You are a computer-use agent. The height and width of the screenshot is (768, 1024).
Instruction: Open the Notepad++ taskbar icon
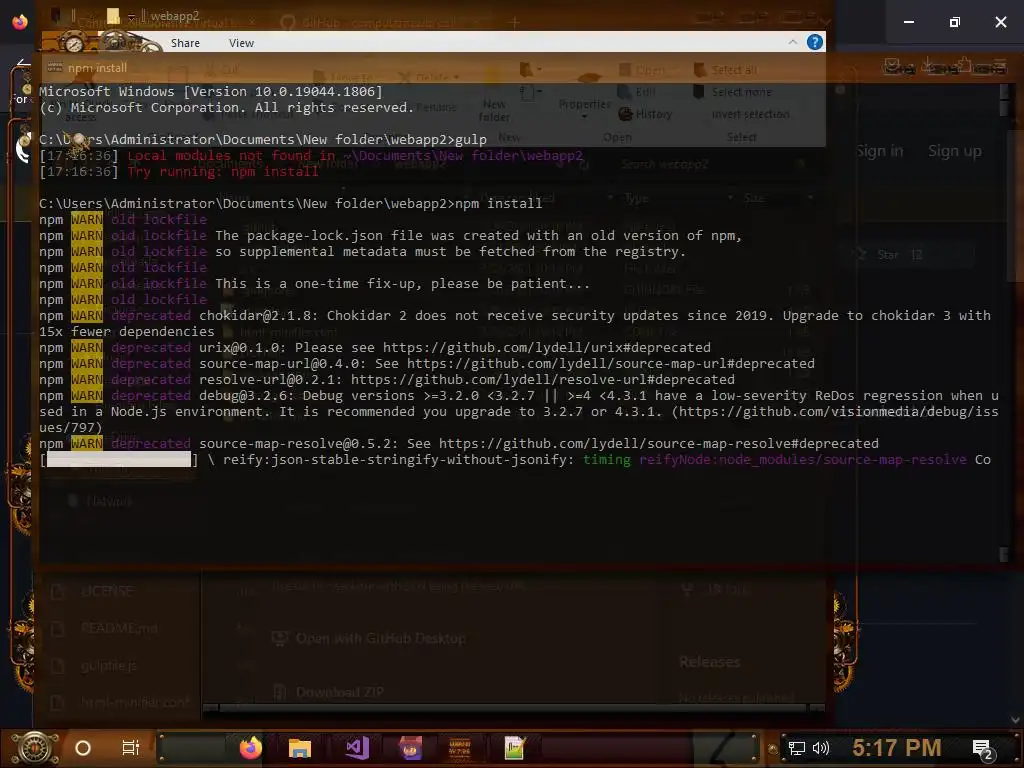[515, 748]
